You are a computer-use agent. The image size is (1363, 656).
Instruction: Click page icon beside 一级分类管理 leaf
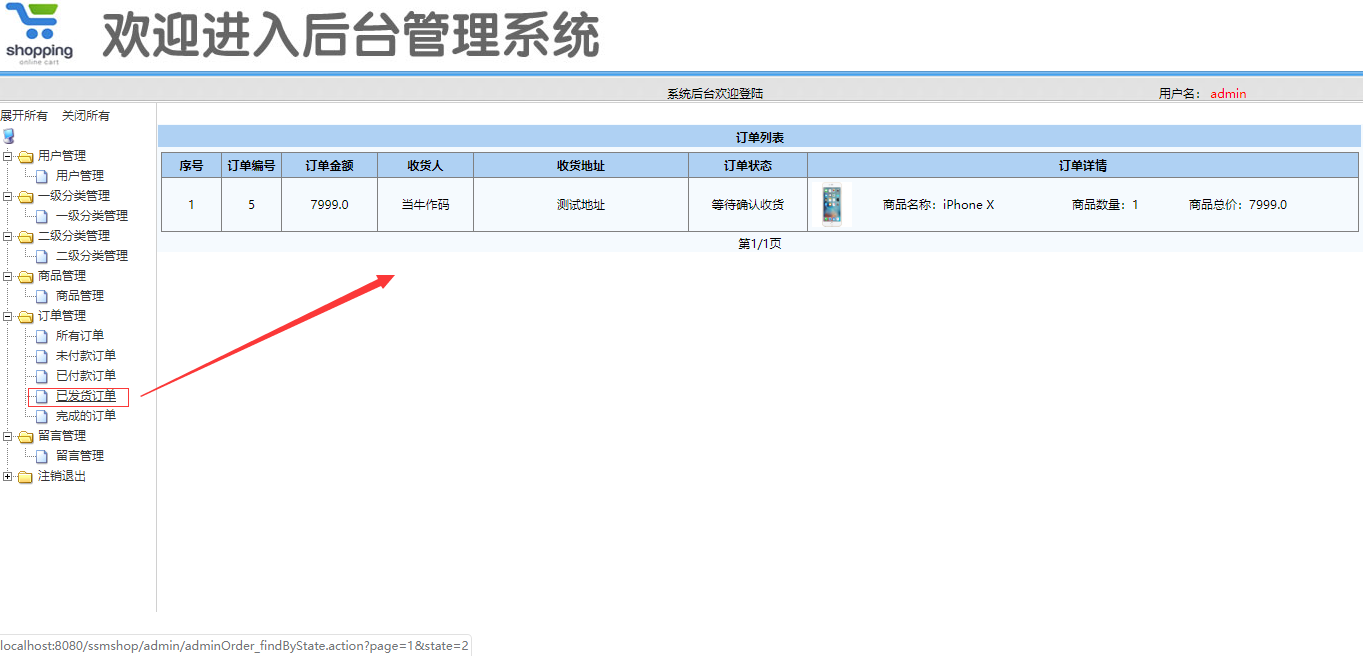tap(42, 216)
